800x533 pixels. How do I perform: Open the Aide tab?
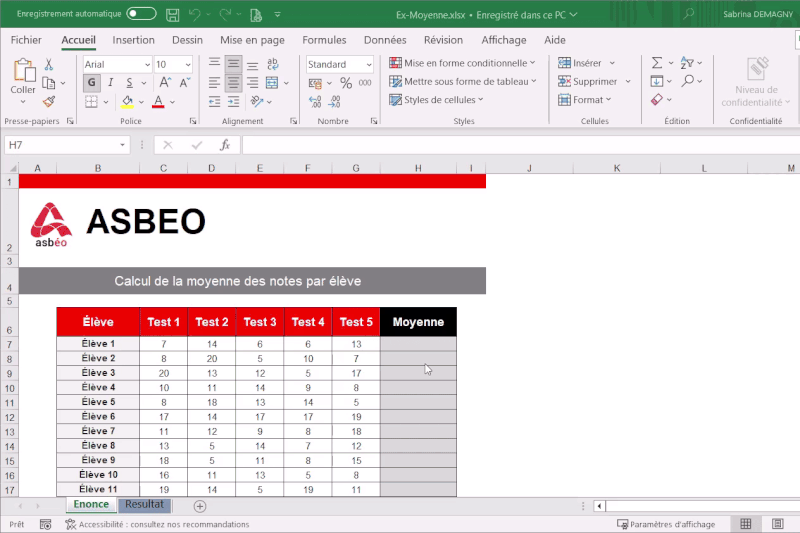pyautogui.click(x=555, y=40)
